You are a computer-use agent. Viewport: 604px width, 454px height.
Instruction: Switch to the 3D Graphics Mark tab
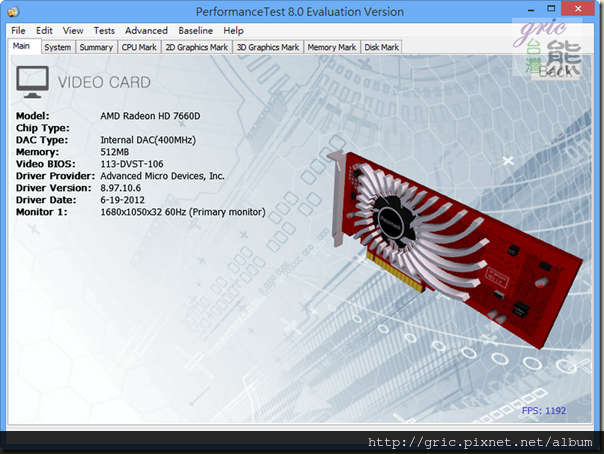pos(268,47)
